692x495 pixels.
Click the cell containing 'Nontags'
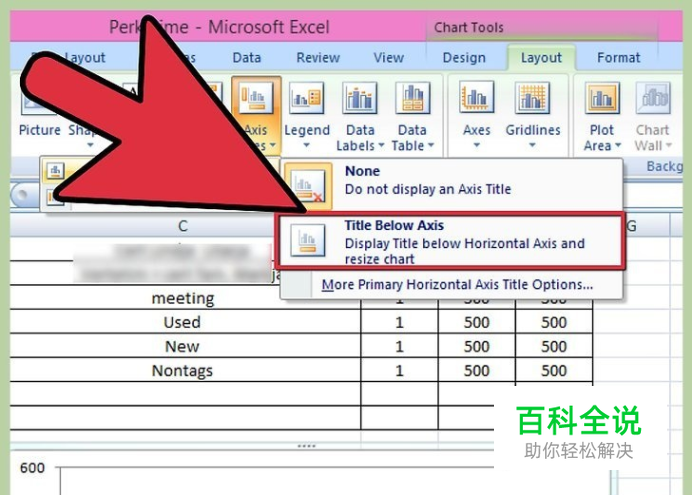click(x=183, y=371)
